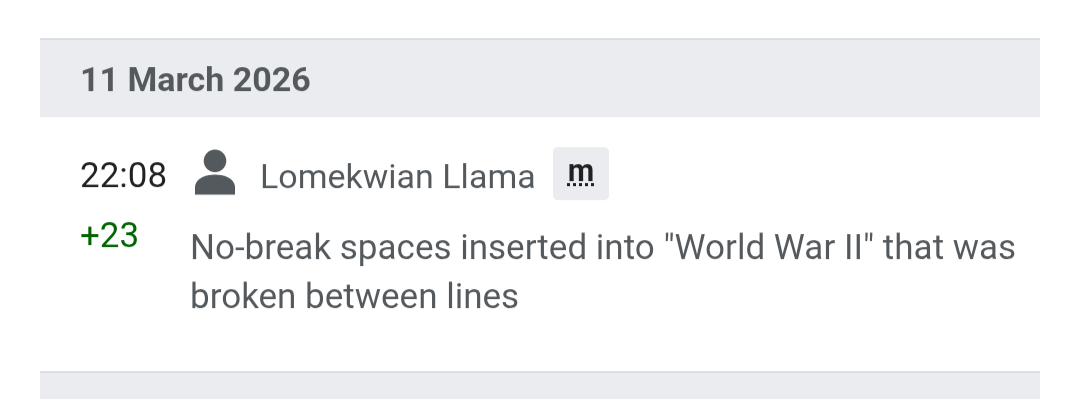Open the 22:08 revision timestamp
Screen dimensions: 1080x399
(x=123, y=176)
